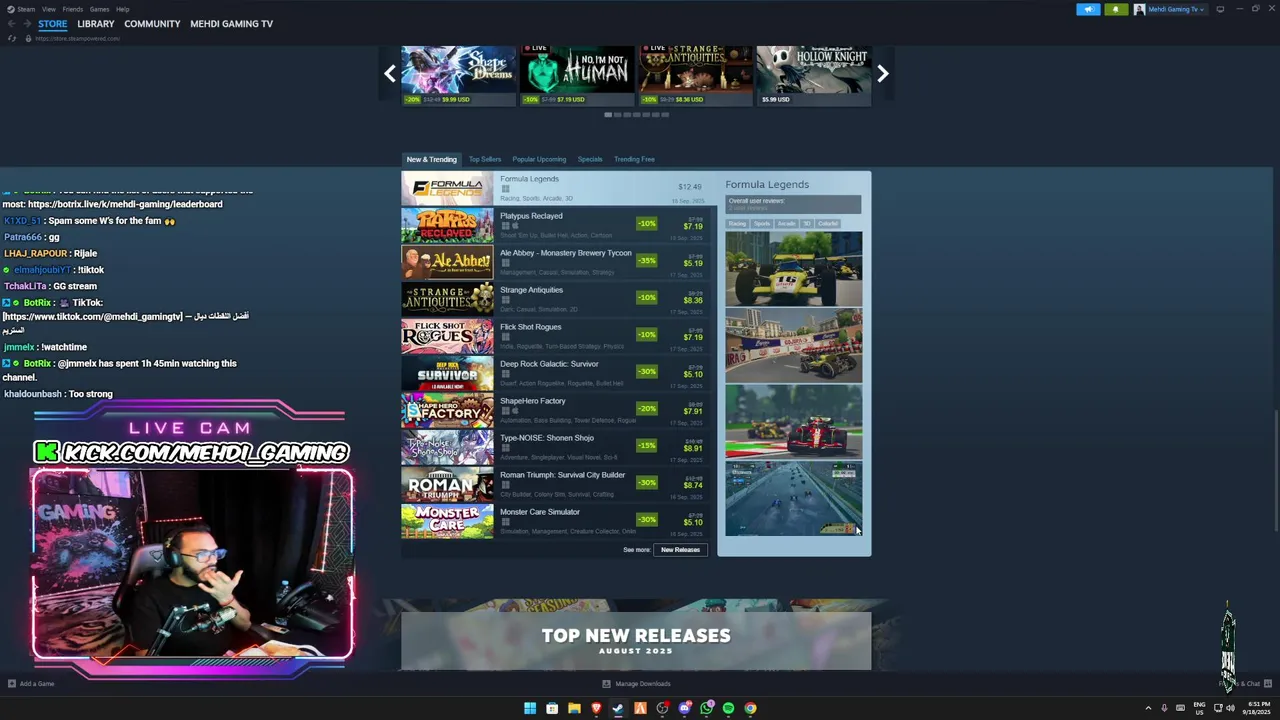The height and width of the screenshot is (720, 1280).
Task: Go to the LIBRARY section
Action: point(96,24)
